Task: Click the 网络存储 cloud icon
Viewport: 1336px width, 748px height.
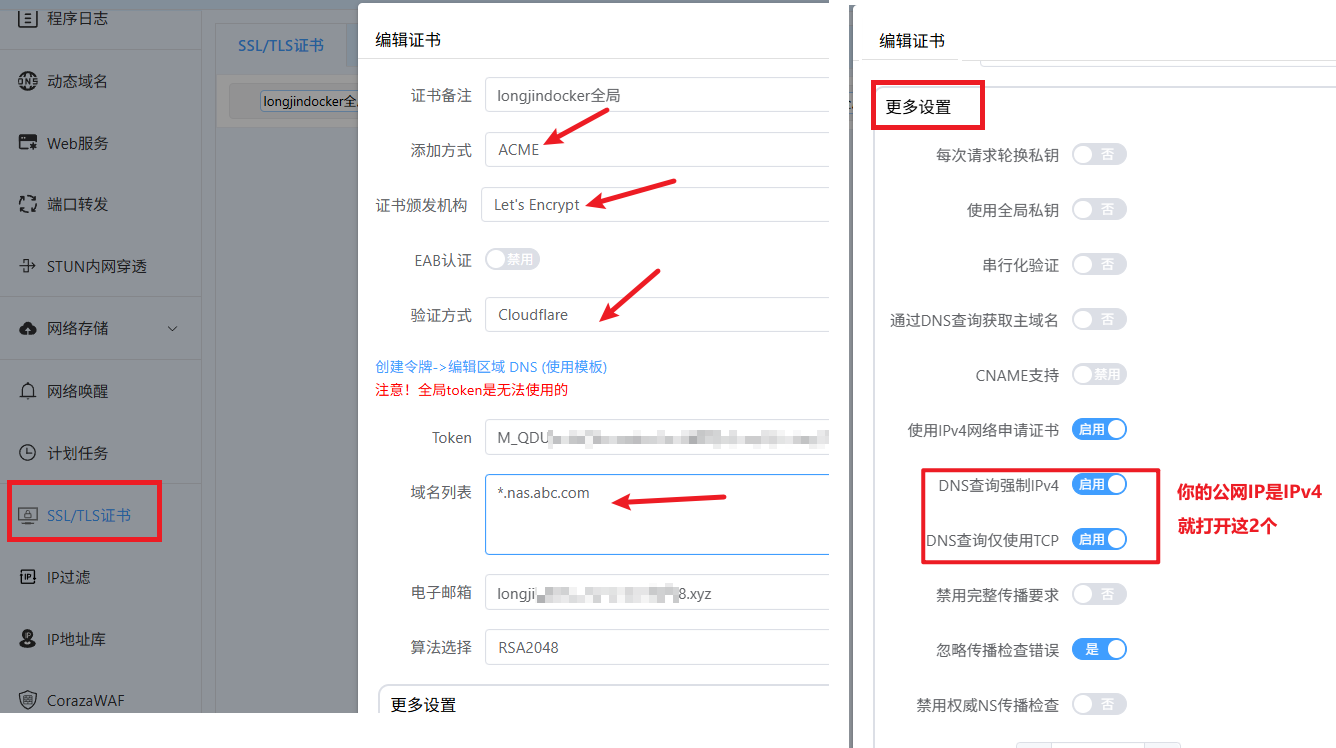Action: coord(28,328)
